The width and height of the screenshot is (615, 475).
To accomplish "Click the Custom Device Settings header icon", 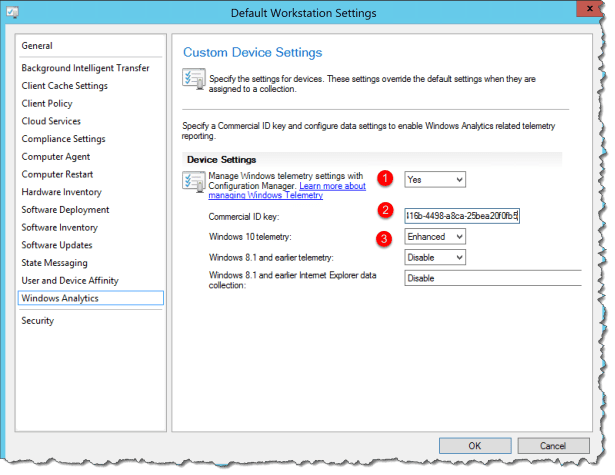I will coord(194,79).
